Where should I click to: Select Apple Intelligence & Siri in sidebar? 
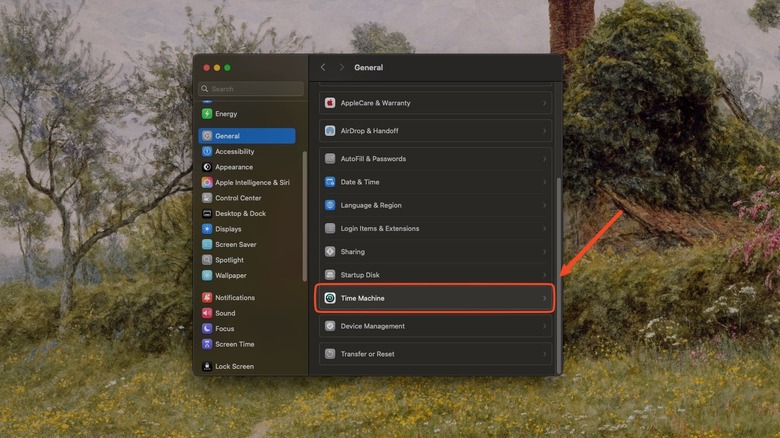pos(251,183)
